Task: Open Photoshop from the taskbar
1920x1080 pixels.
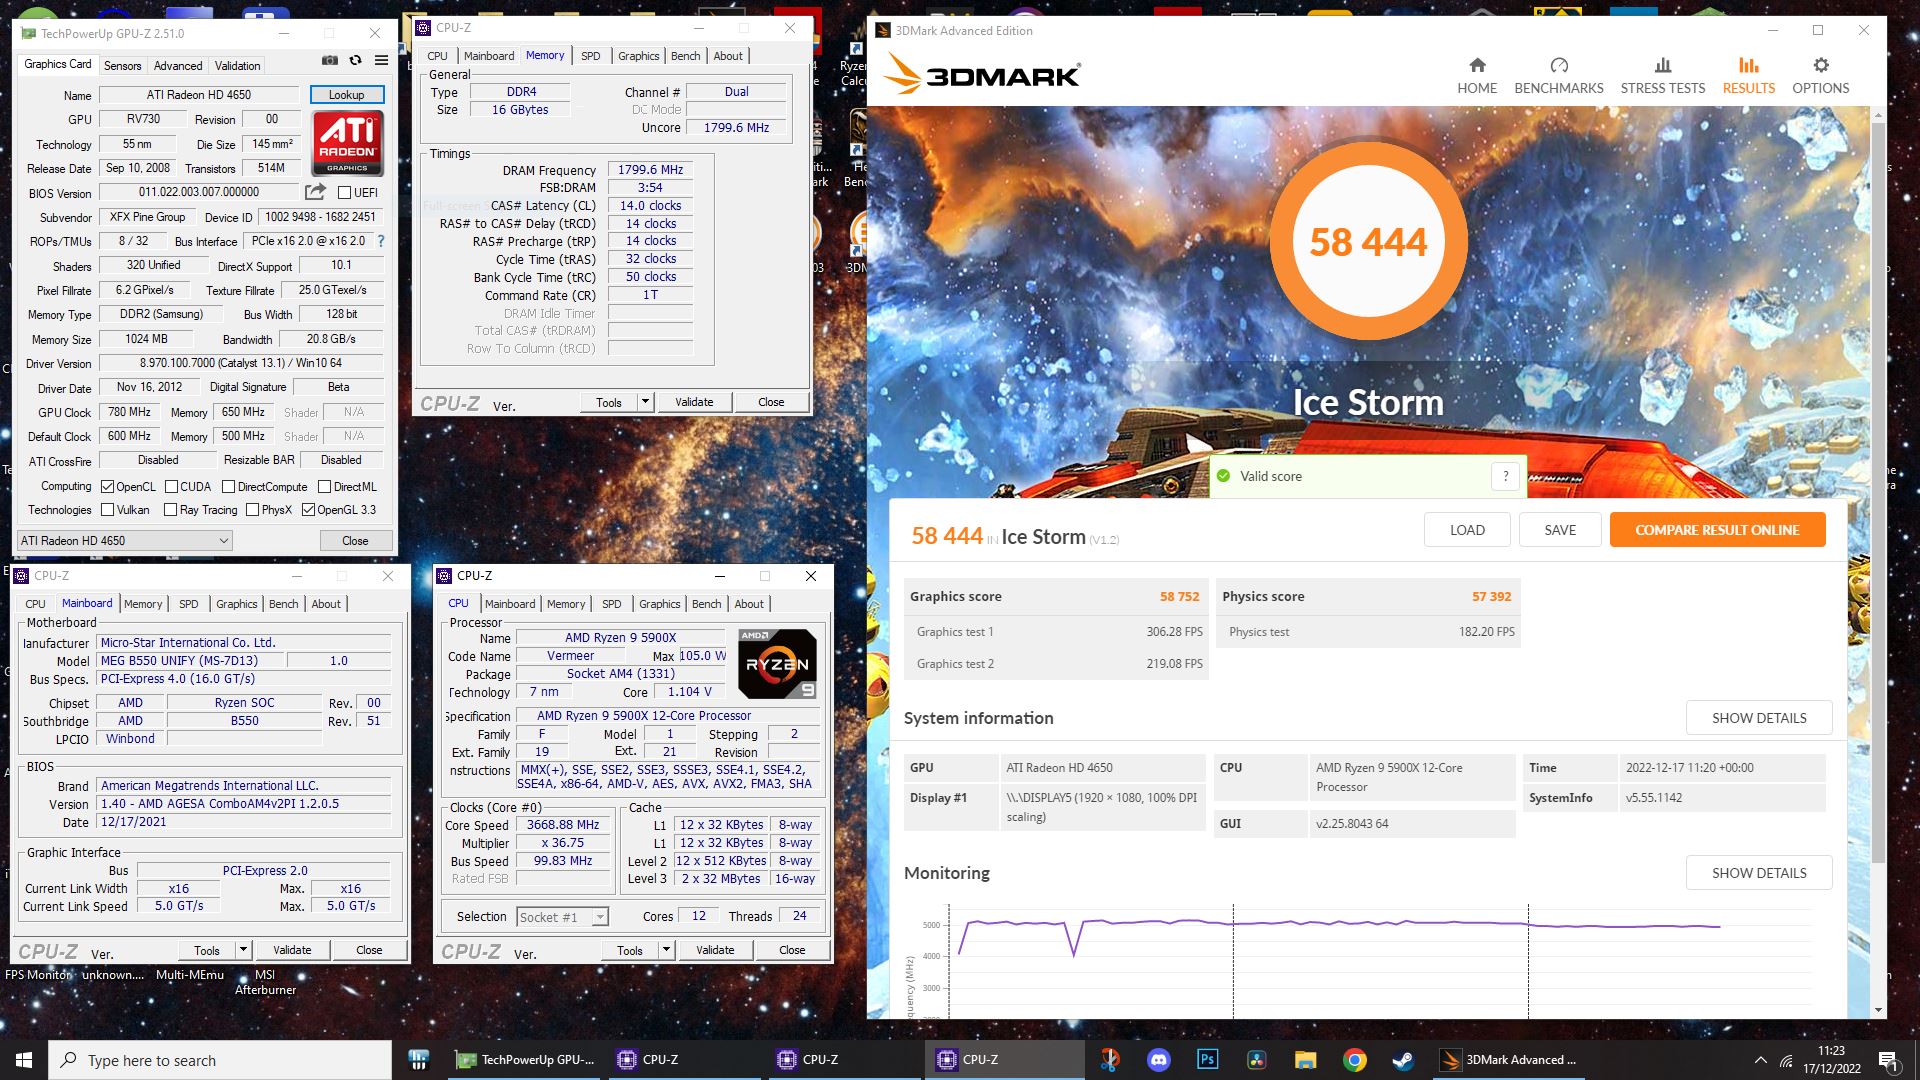Action: (1207, 1060)
